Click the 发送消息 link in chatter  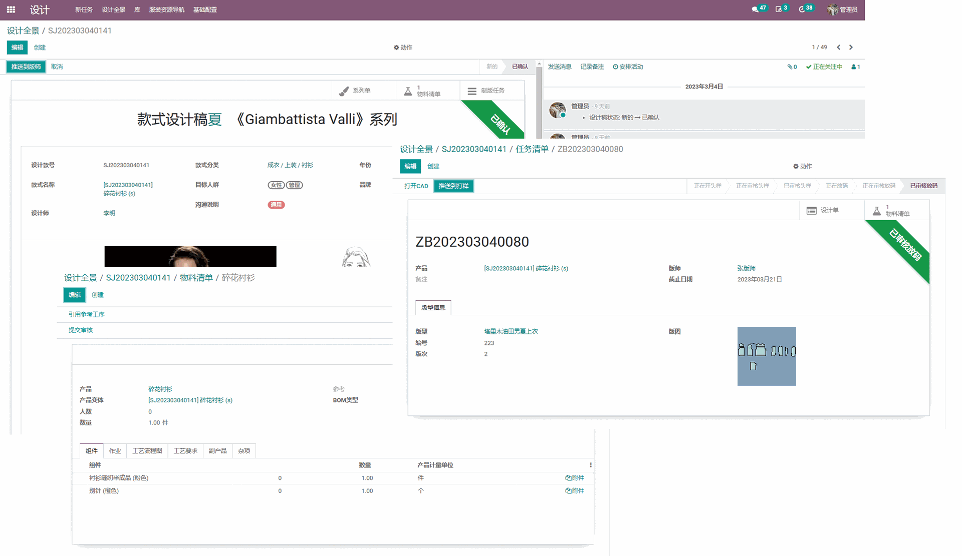pyautogui.click(x=559, y=67)
